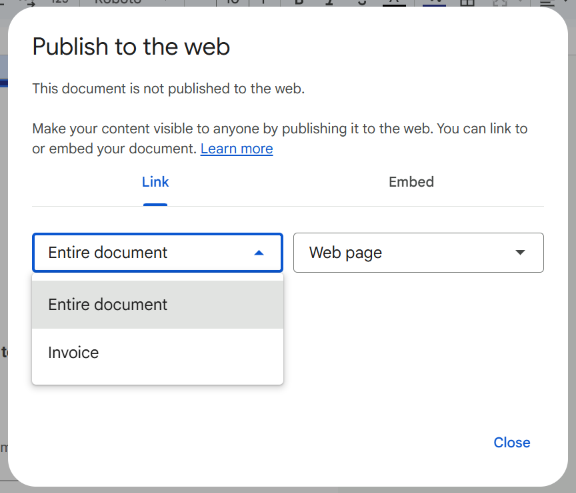Choose the Invoice sheet option
Screen dimensions: 576x493
[158, 353]
